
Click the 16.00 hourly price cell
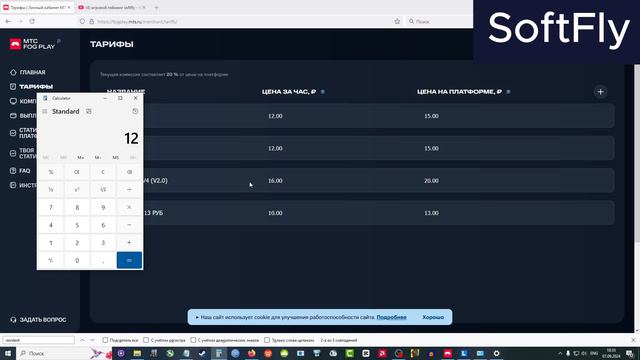pyautogui.click(x=275, y=180)
